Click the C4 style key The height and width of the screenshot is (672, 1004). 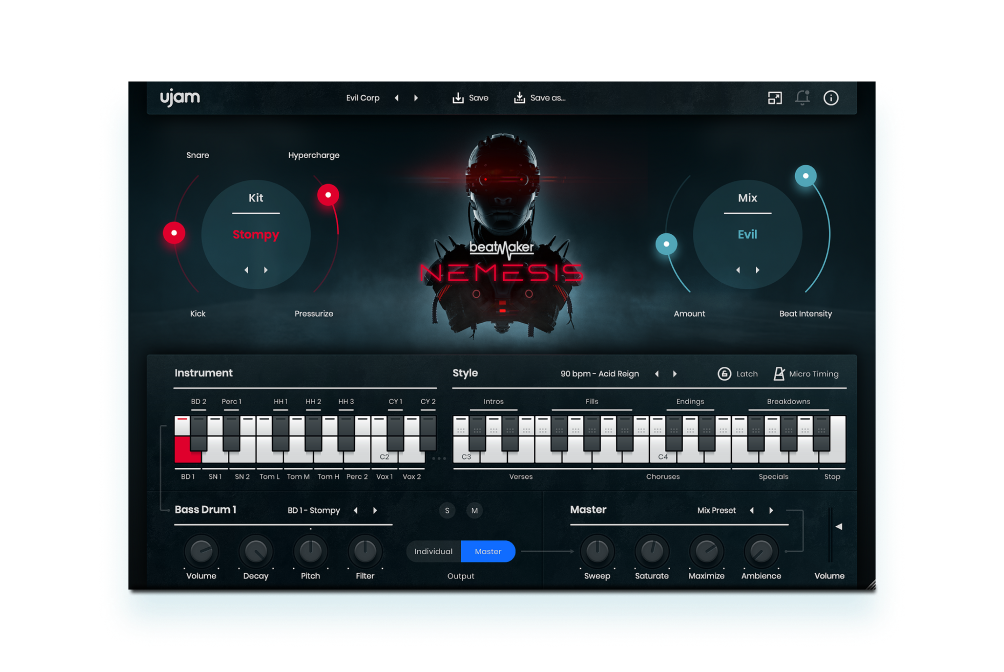pyautogui.click(x=663, y=456)
